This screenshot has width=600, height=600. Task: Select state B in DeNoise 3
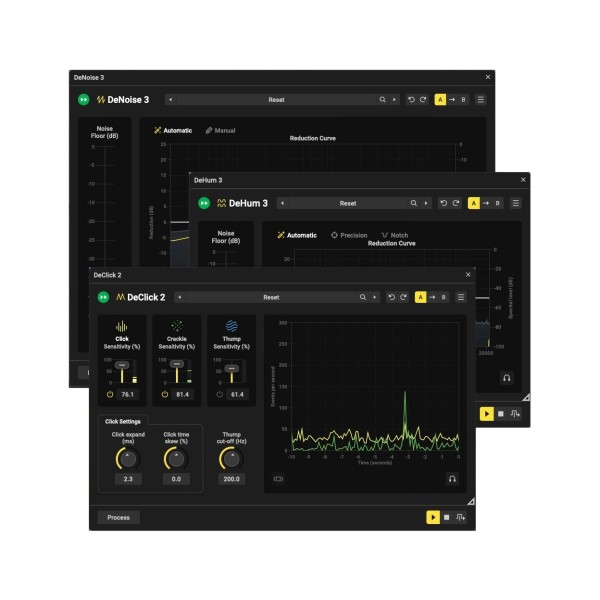(463, 100)
